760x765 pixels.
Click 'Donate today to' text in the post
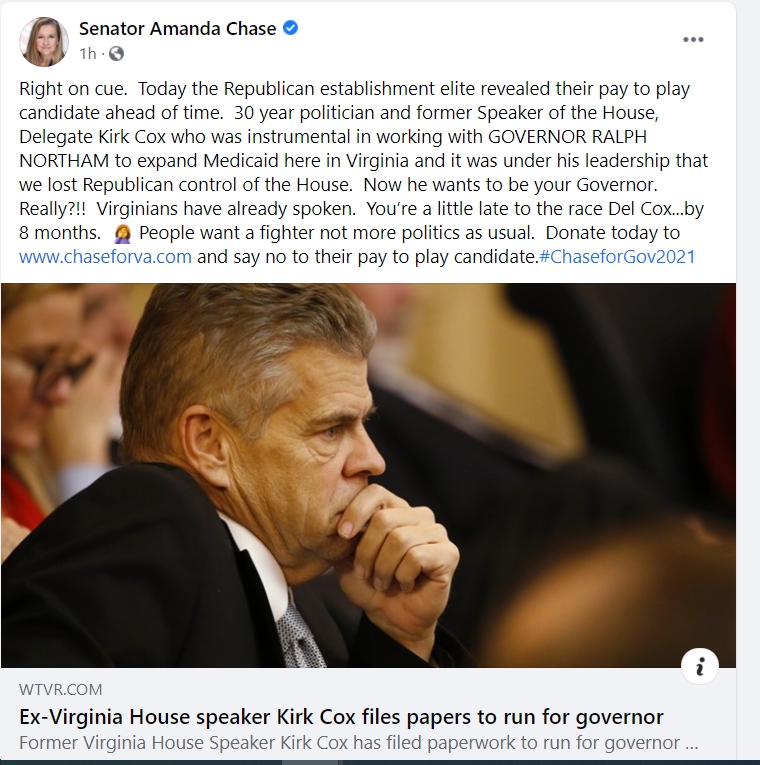click(613, 233)
